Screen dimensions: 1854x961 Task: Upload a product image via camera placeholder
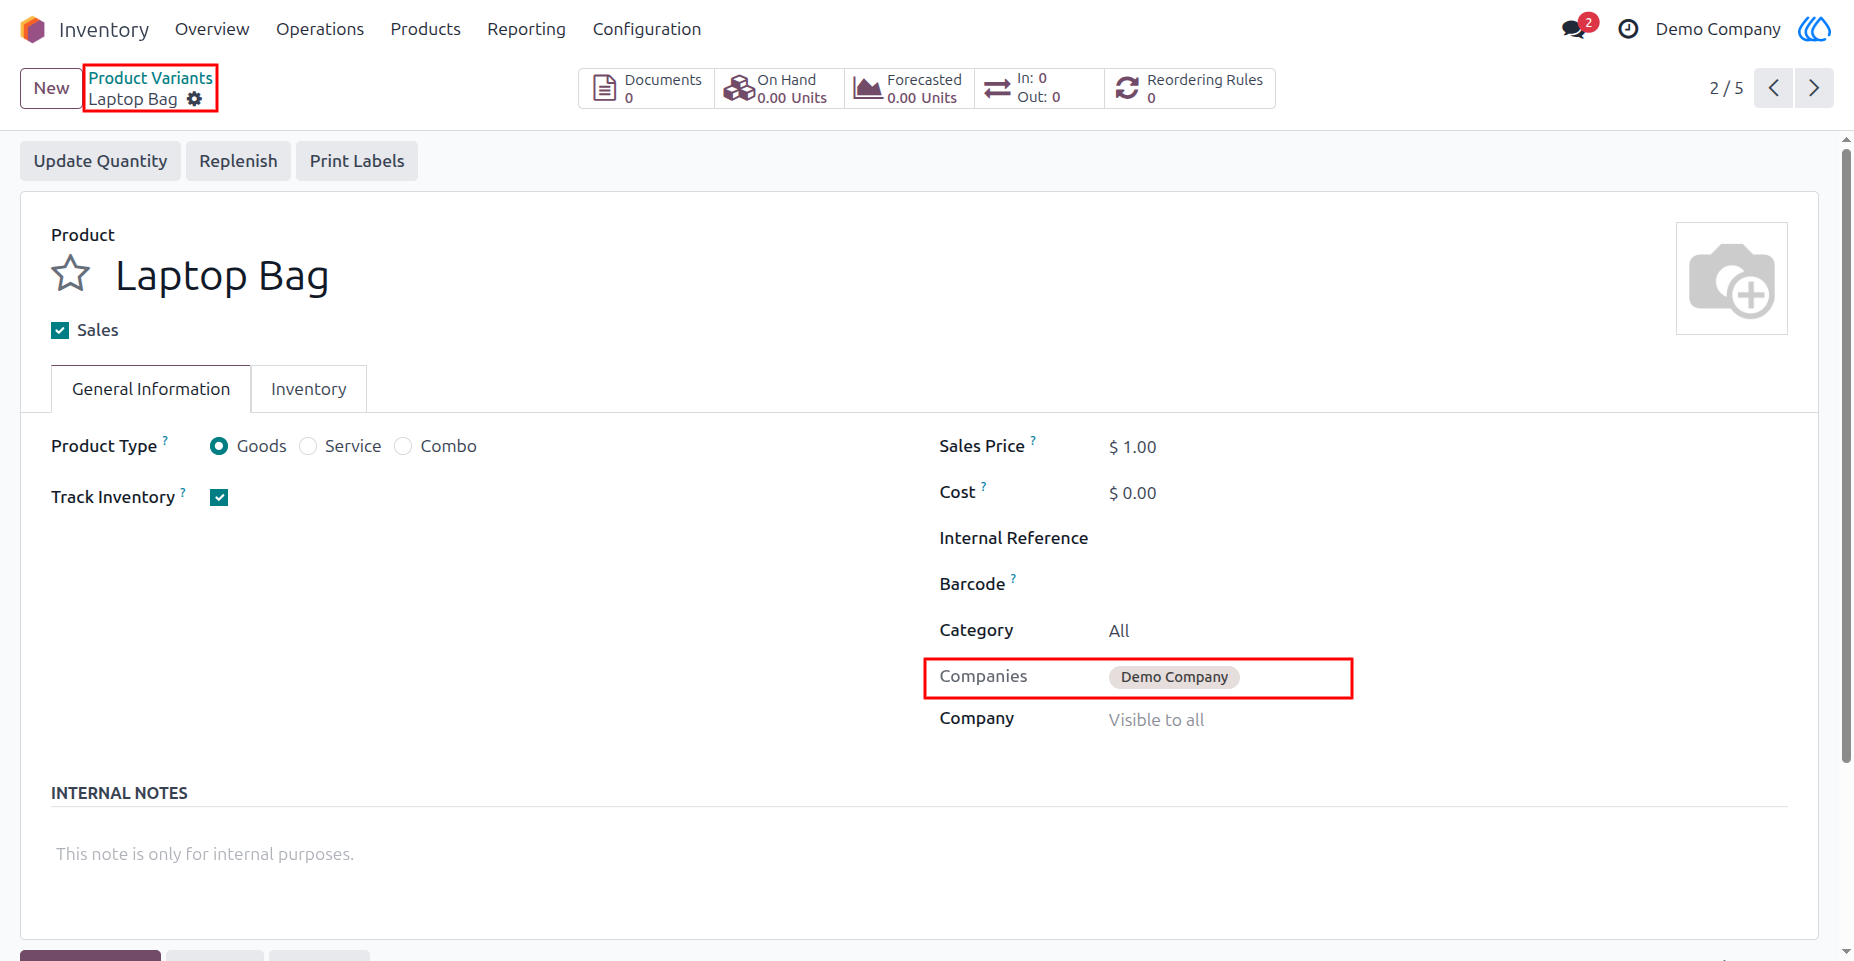1731,279
